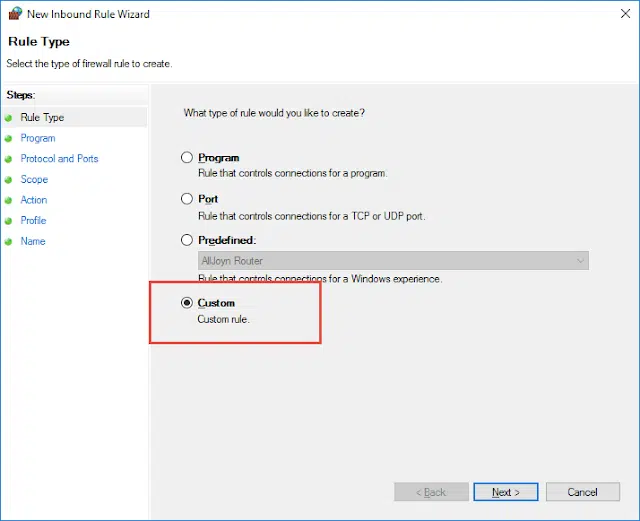Viewport: 640px width, 521px height.
Task: Click green bullet beside Name step
Action: pyautogui.click(x=9, y=242)
